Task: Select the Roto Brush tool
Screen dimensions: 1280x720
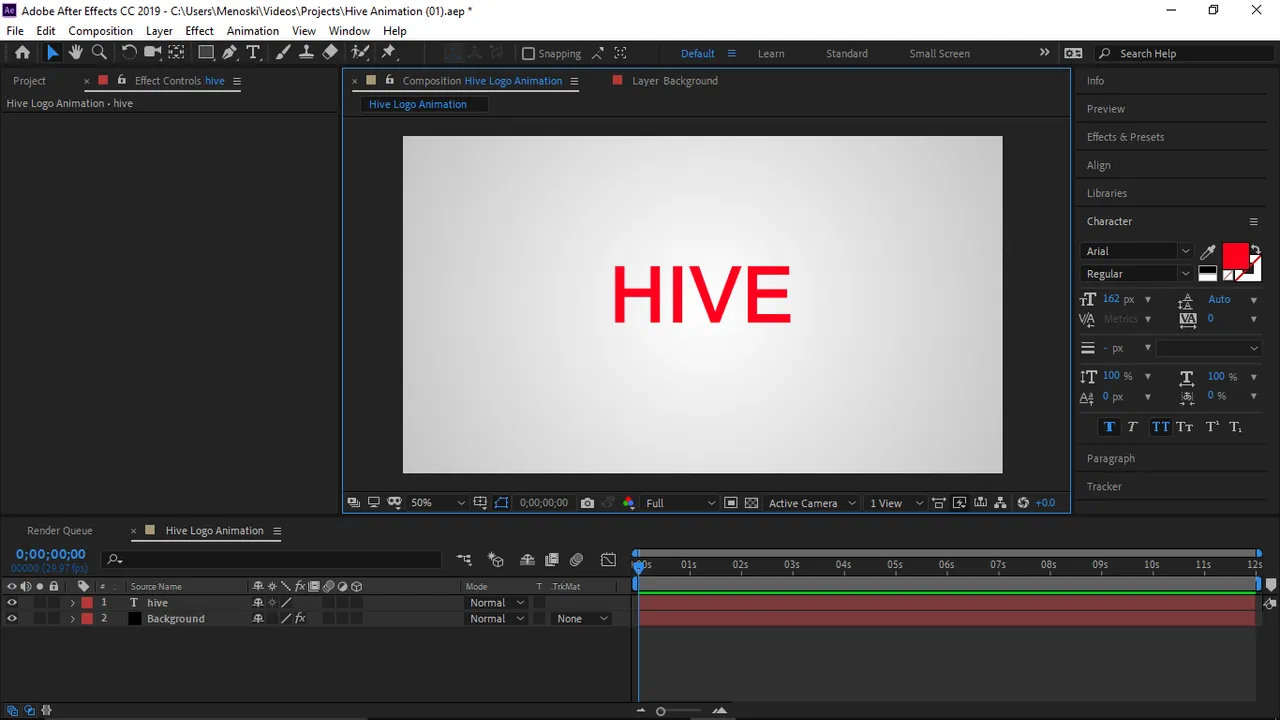Action: point(360,53)
